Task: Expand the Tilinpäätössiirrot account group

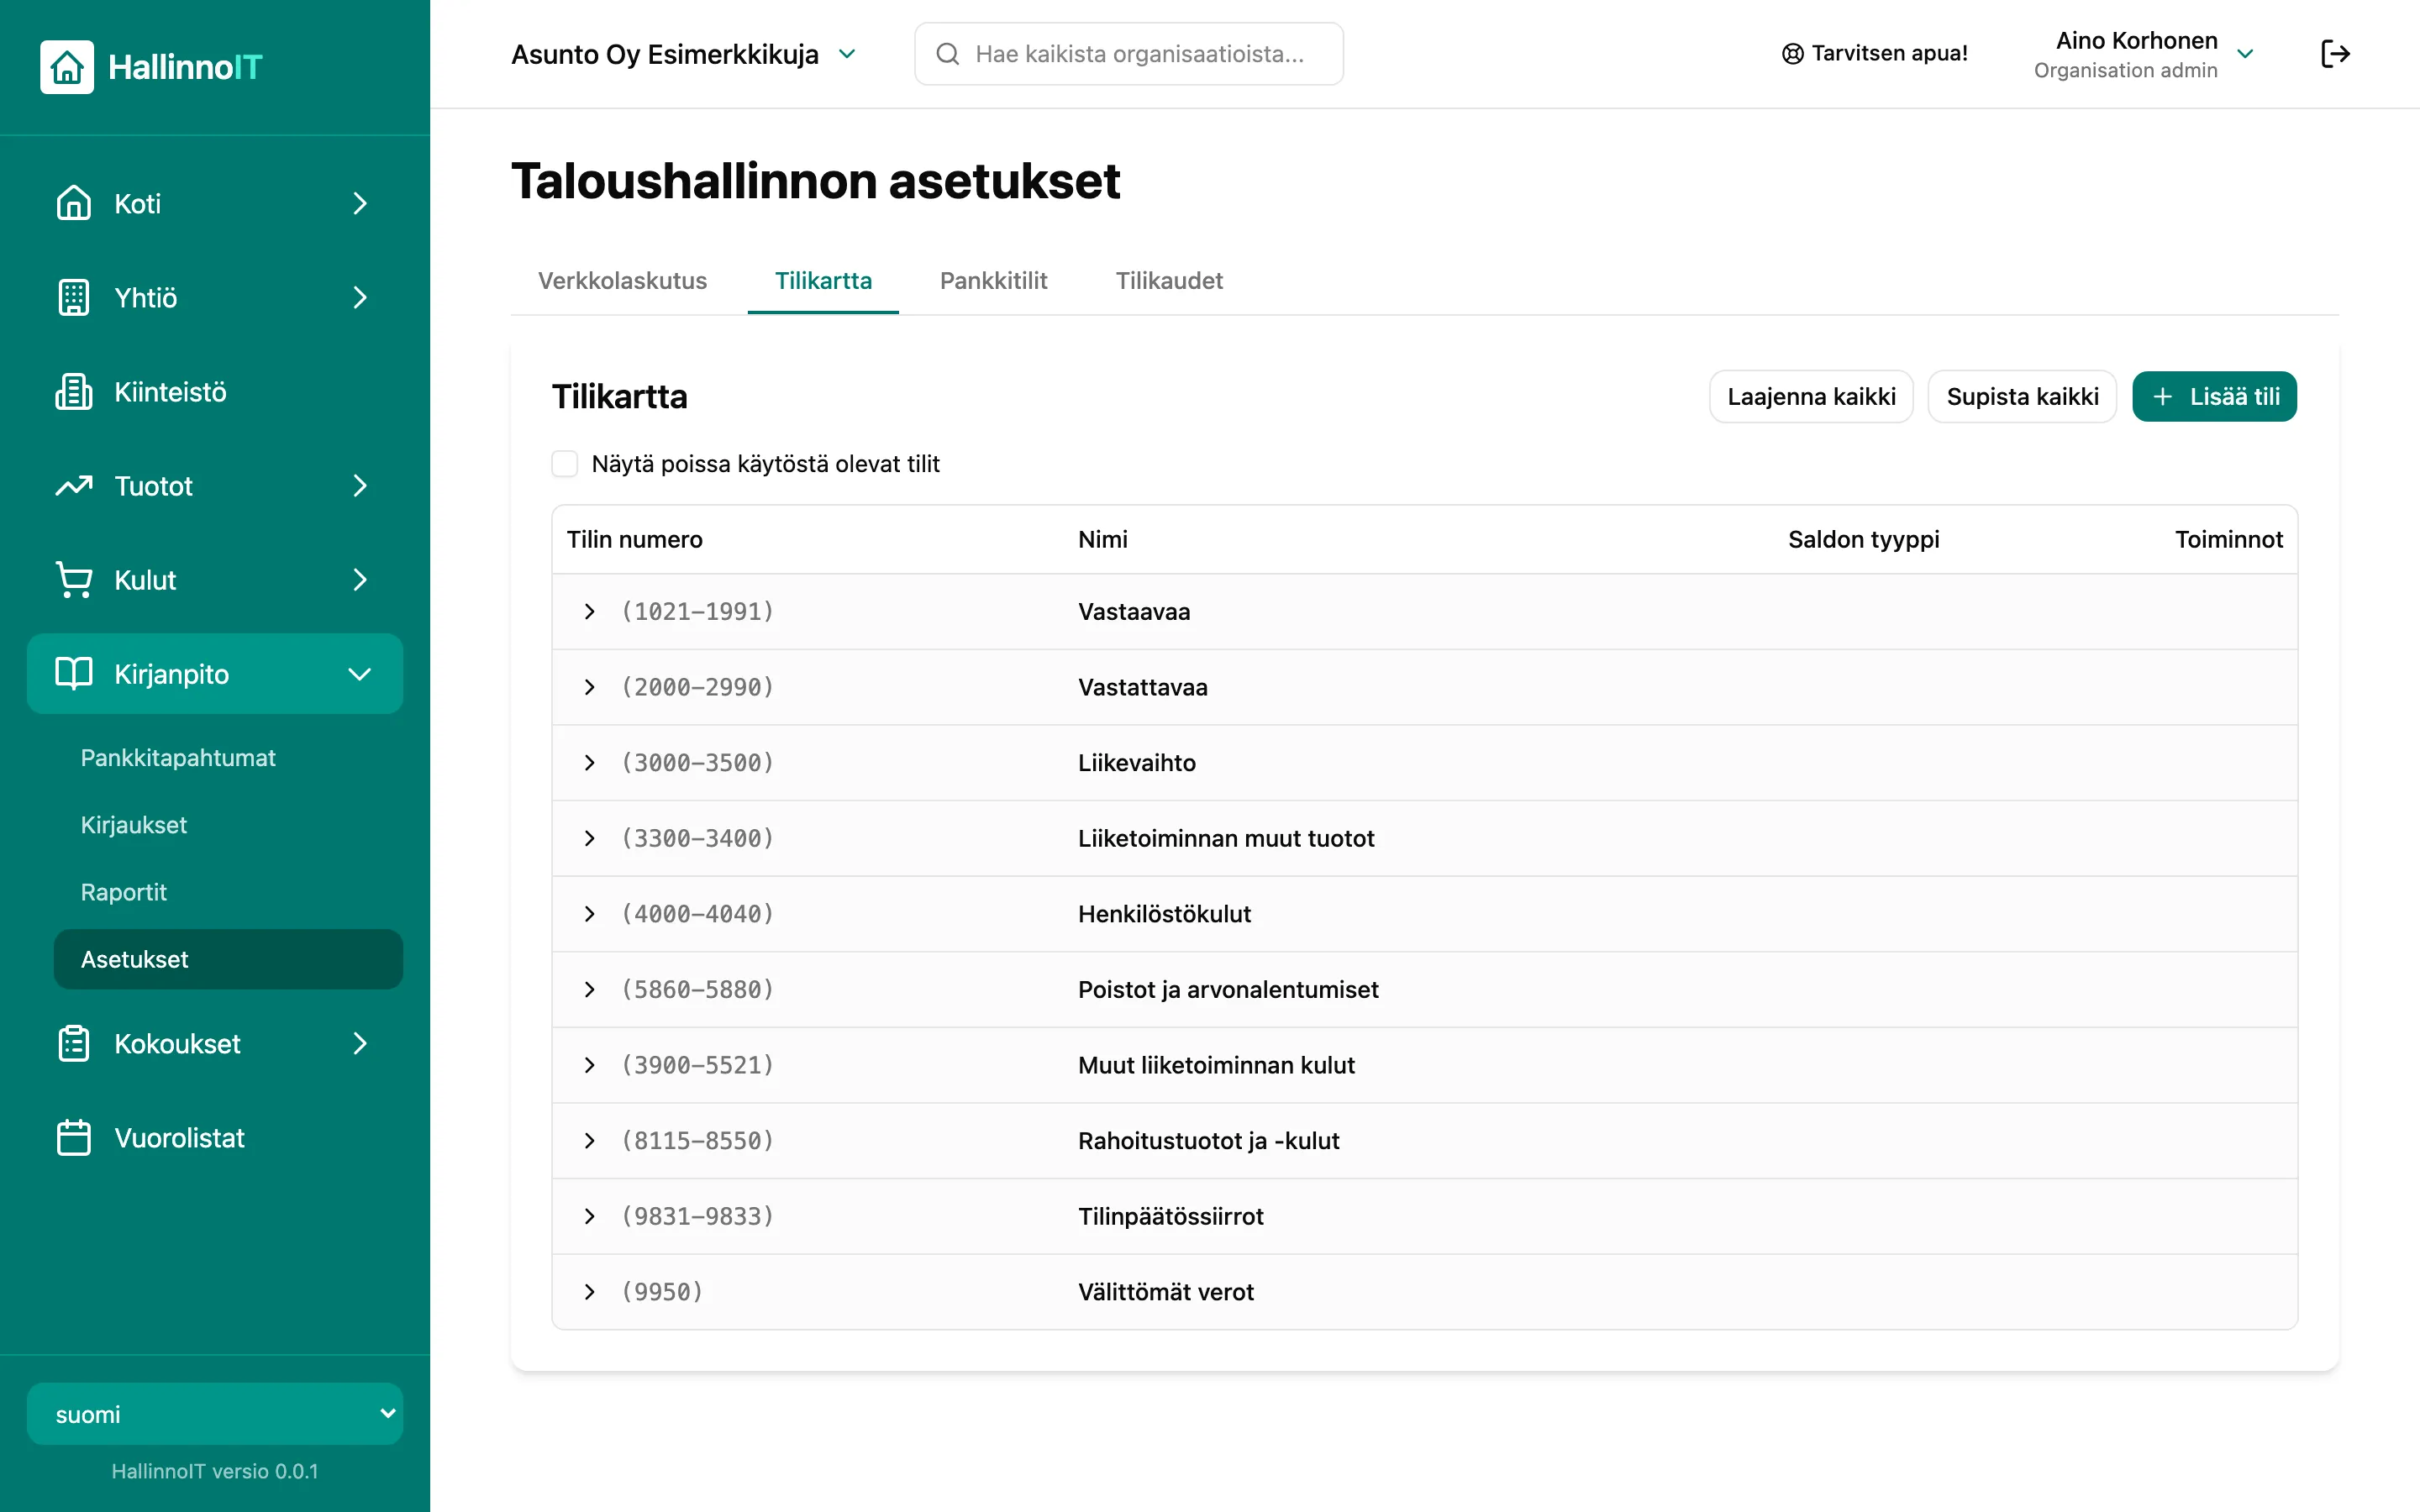Action: pos(589,1216)
